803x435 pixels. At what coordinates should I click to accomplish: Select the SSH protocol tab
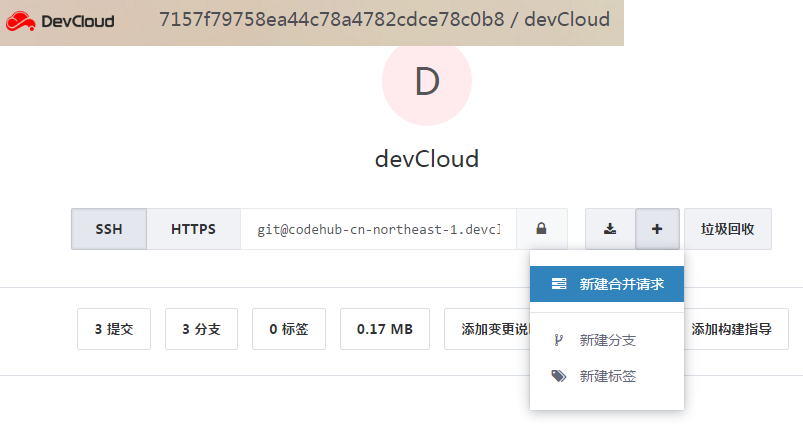[x=109, y=229]
